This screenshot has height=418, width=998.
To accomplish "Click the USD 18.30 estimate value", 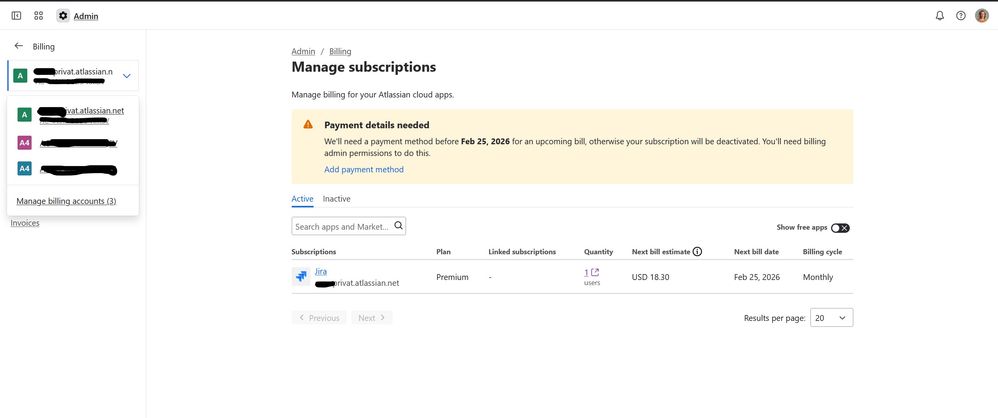I will (x=650, y=277).
